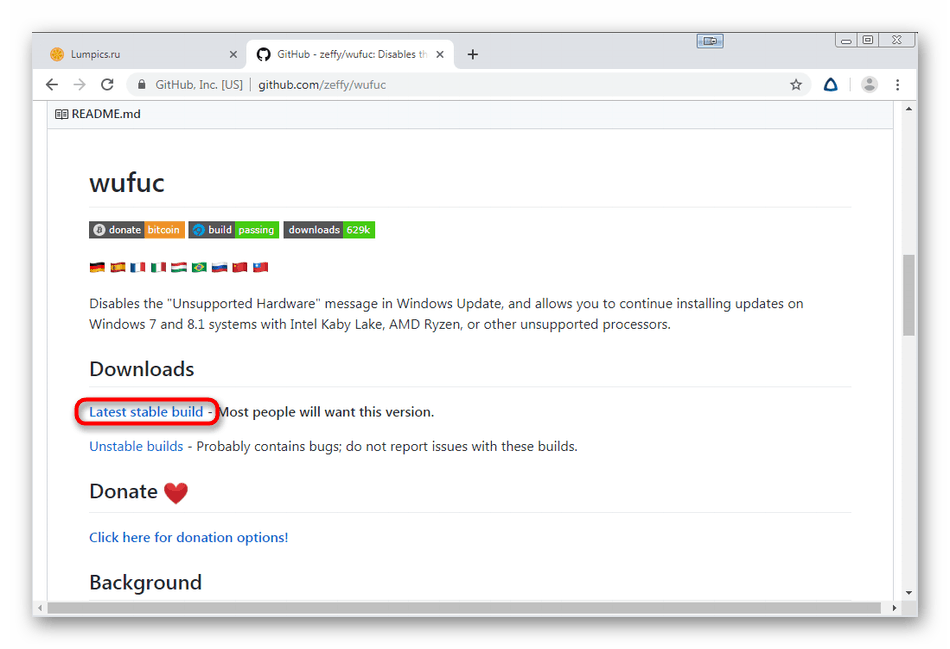Bookmark this page with the star icon
Image resolution: width=950 pixels, height=649 pixels.
tap(796, 85)
